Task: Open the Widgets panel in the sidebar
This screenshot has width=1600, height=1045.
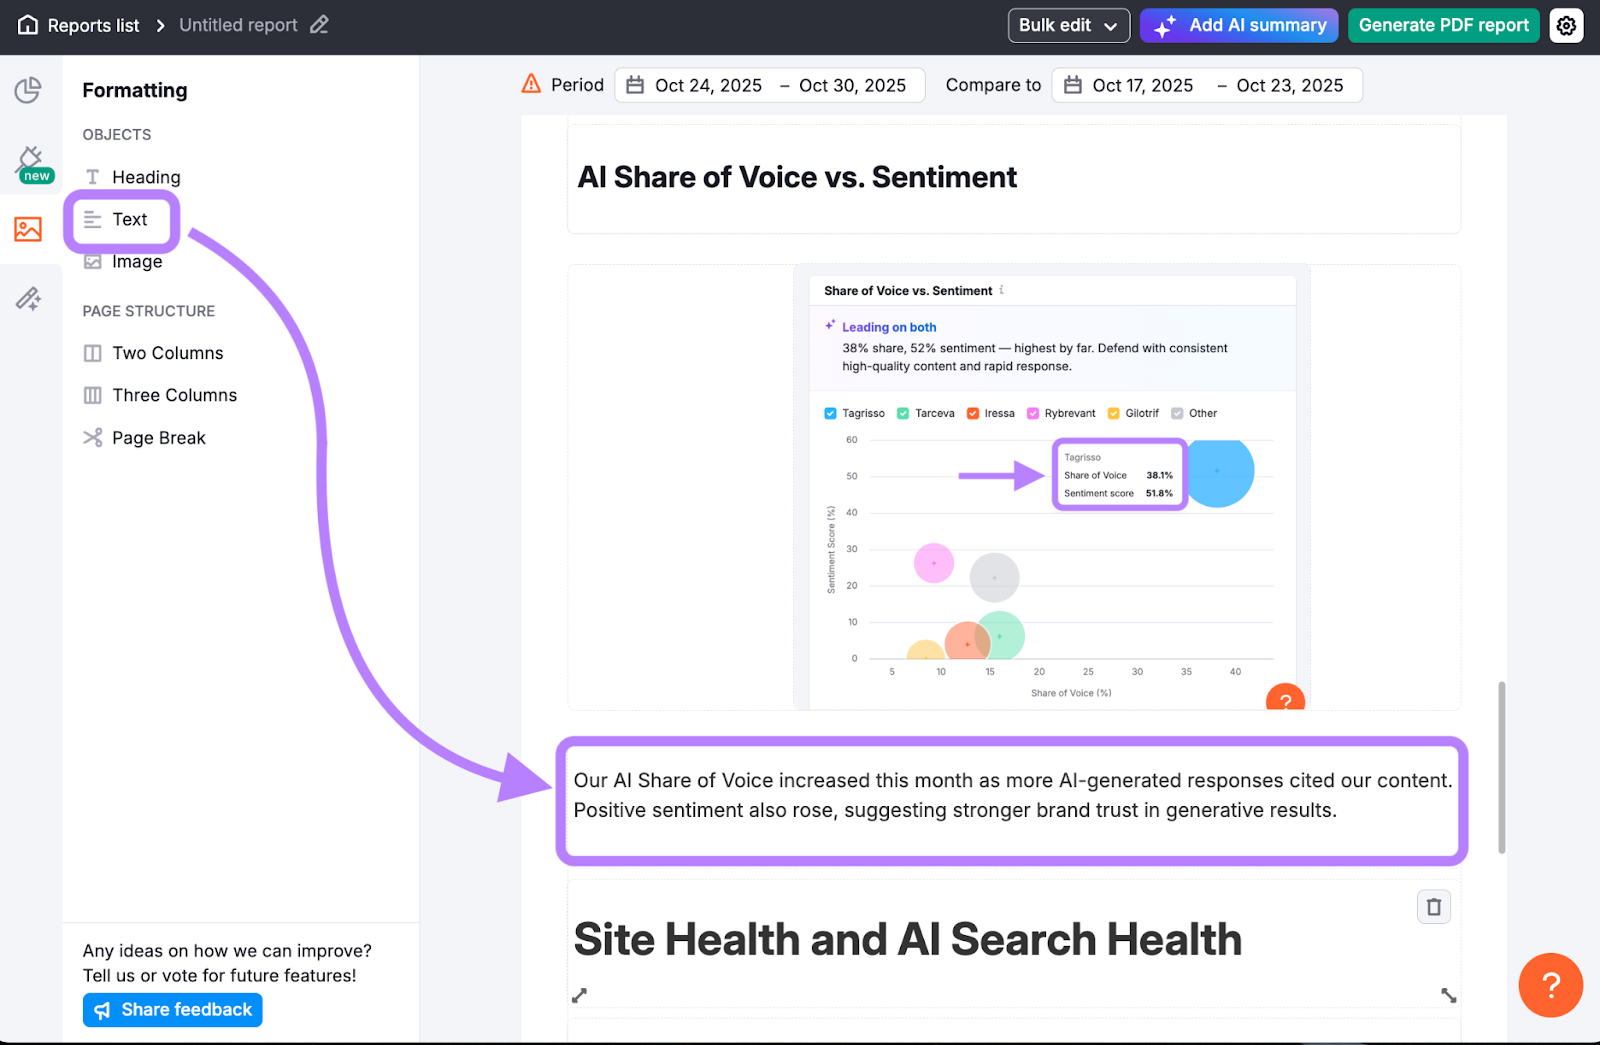Action: pyautogui.click(x=29, y=90)
